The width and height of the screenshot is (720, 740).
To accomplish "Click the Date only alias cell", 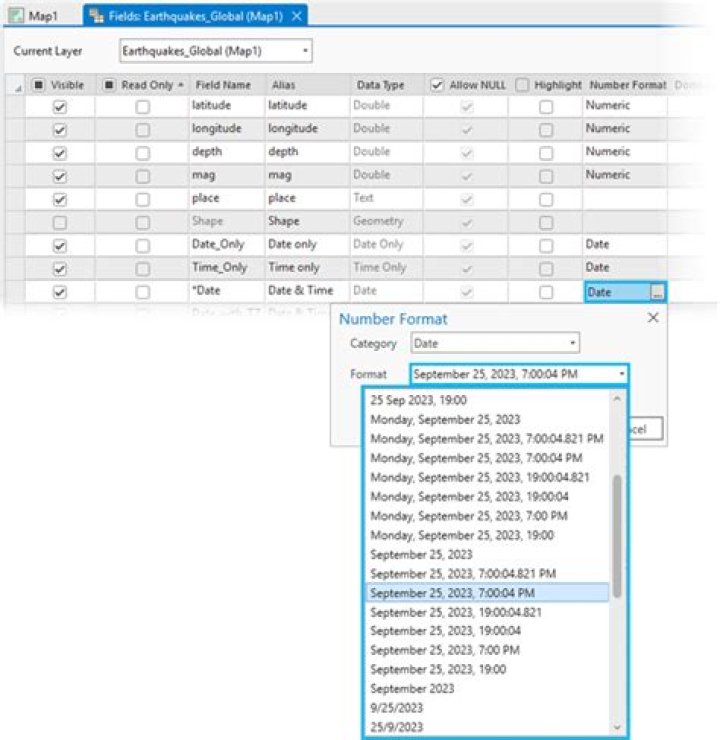I will pos(308,244).
